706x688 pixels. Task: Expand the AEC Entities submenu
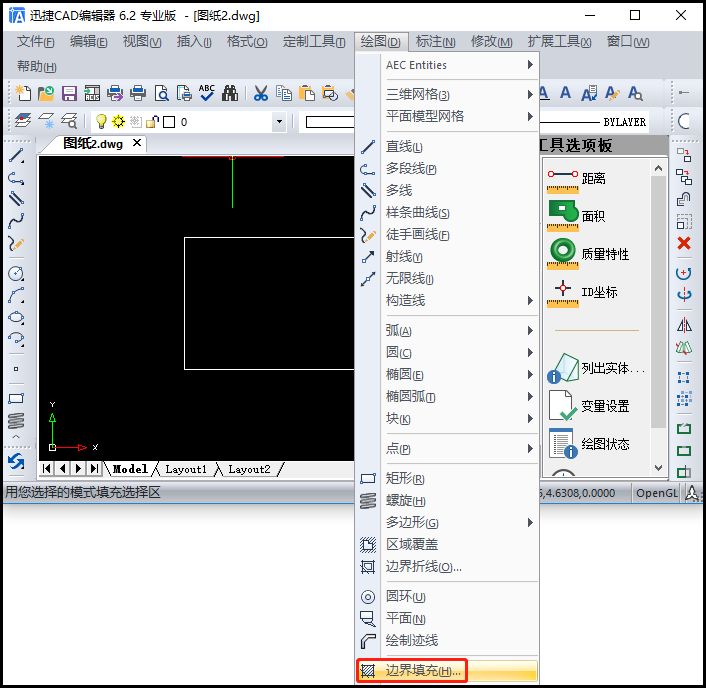click(460, 65)
